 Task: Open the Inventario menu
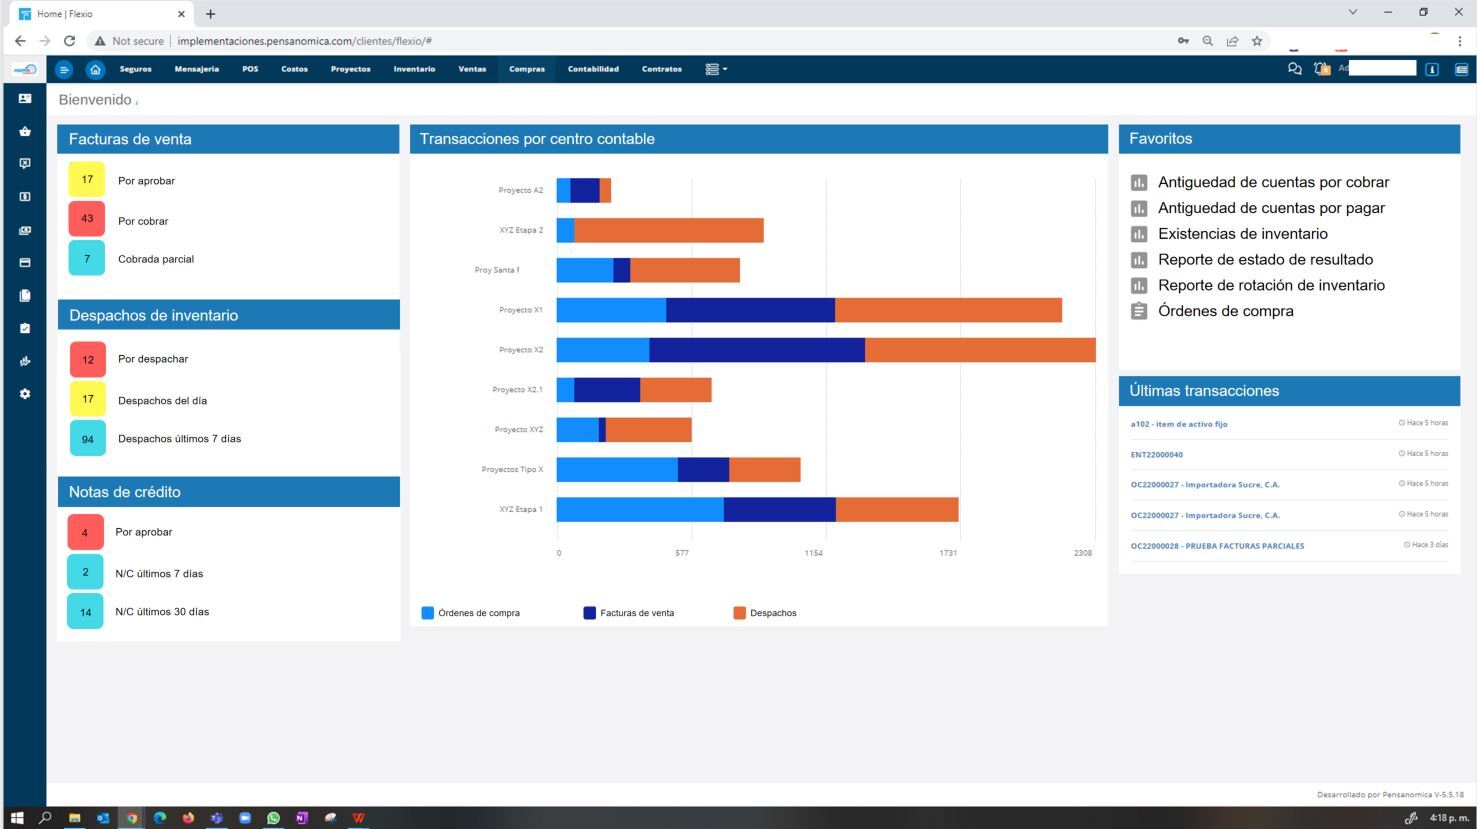(414, 69)
